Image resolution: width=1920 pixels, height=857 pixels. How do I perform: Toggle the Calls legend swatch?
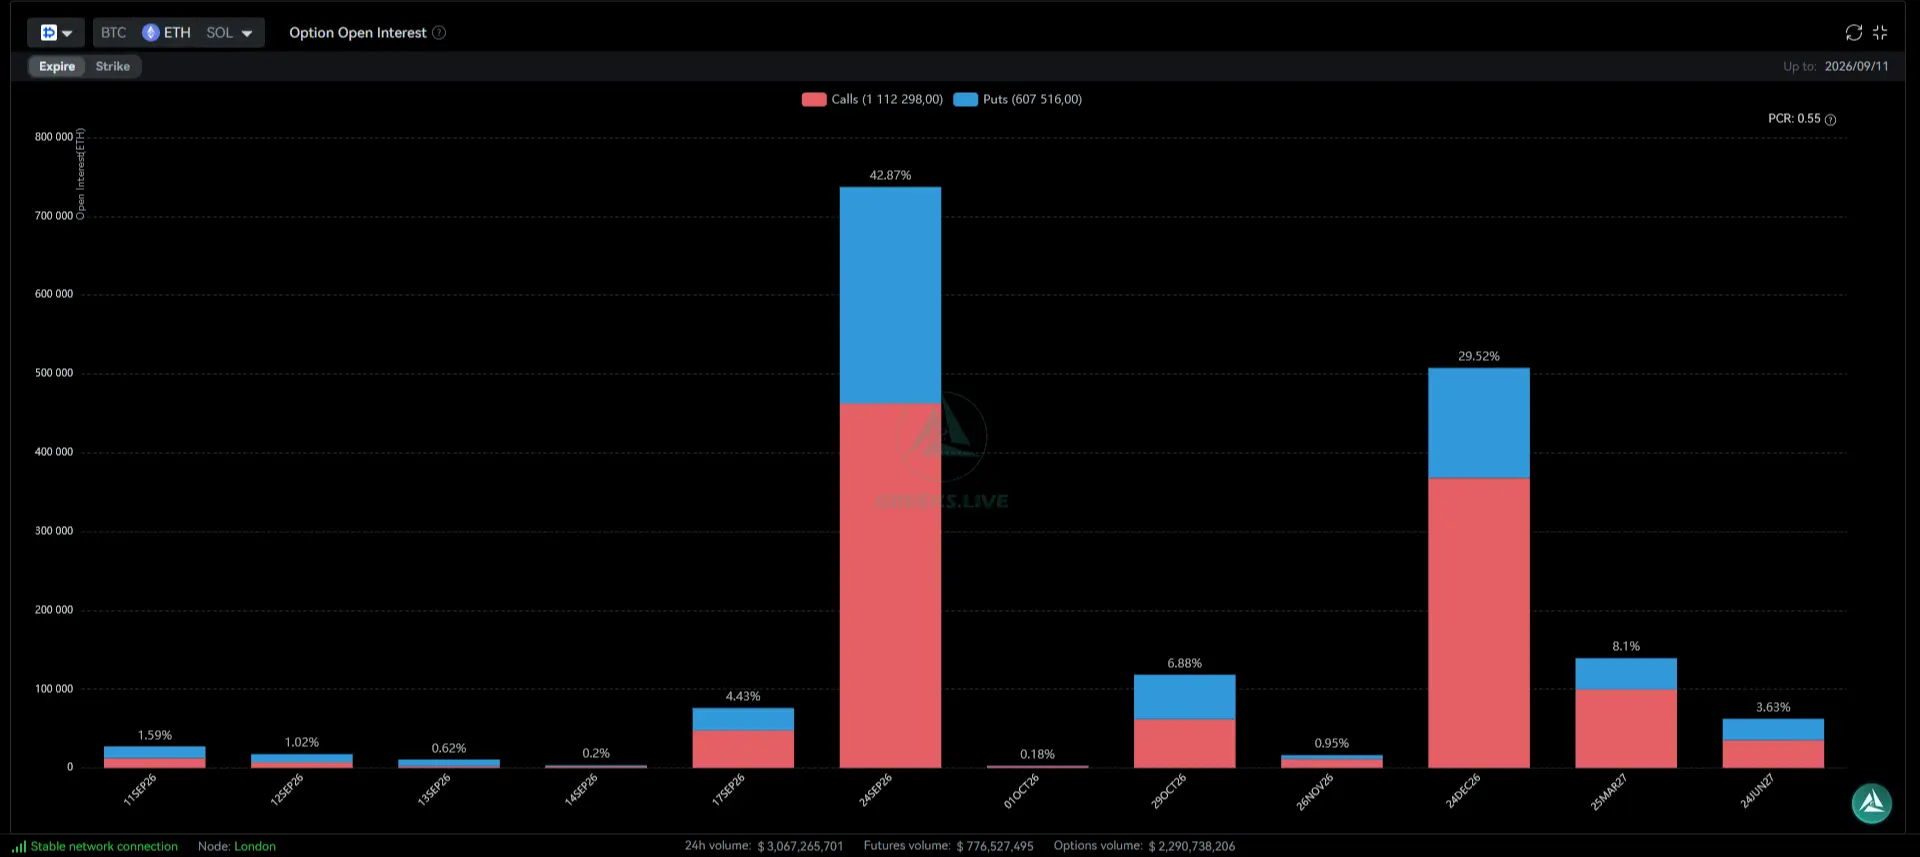click(814, 99)
